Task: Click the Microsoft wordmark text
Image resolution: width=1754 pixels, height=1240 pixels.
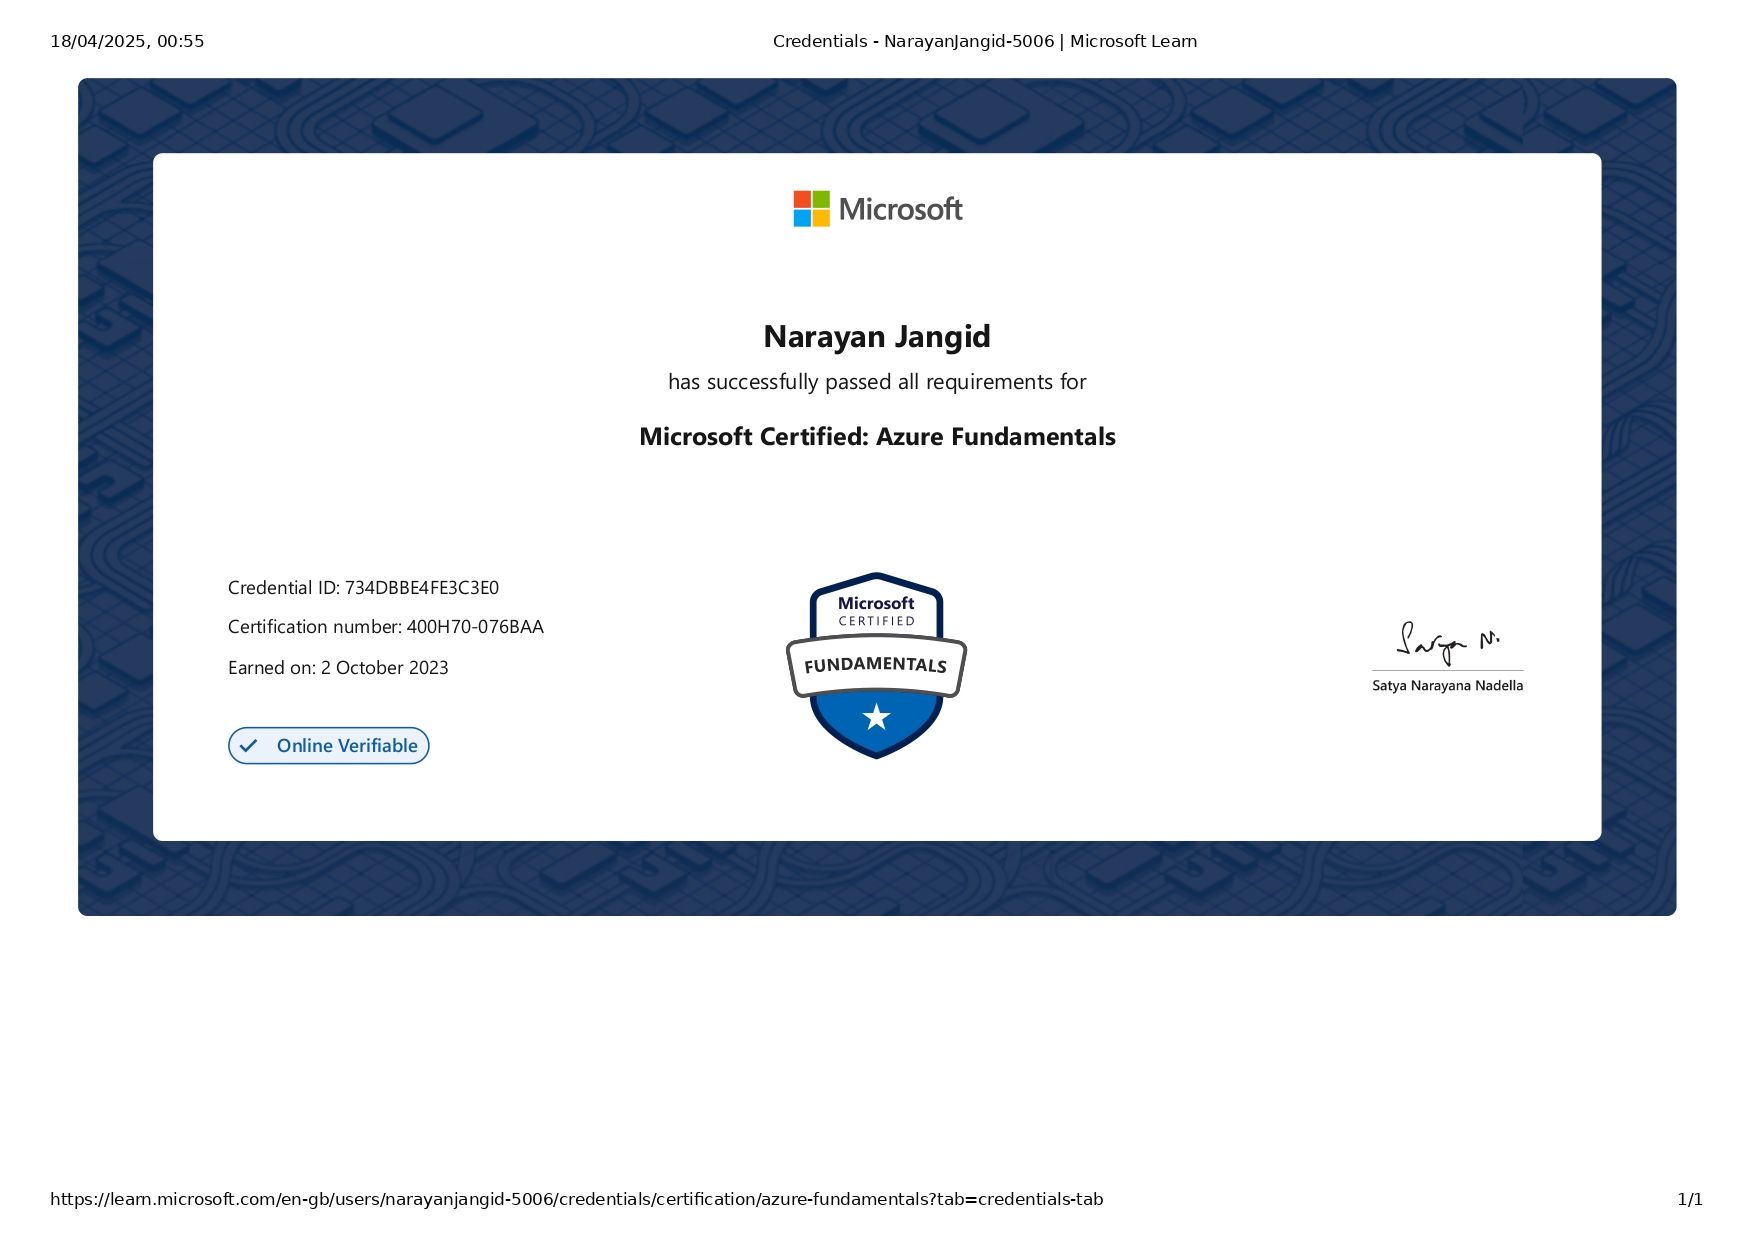Action: click(x=900, y=209)
